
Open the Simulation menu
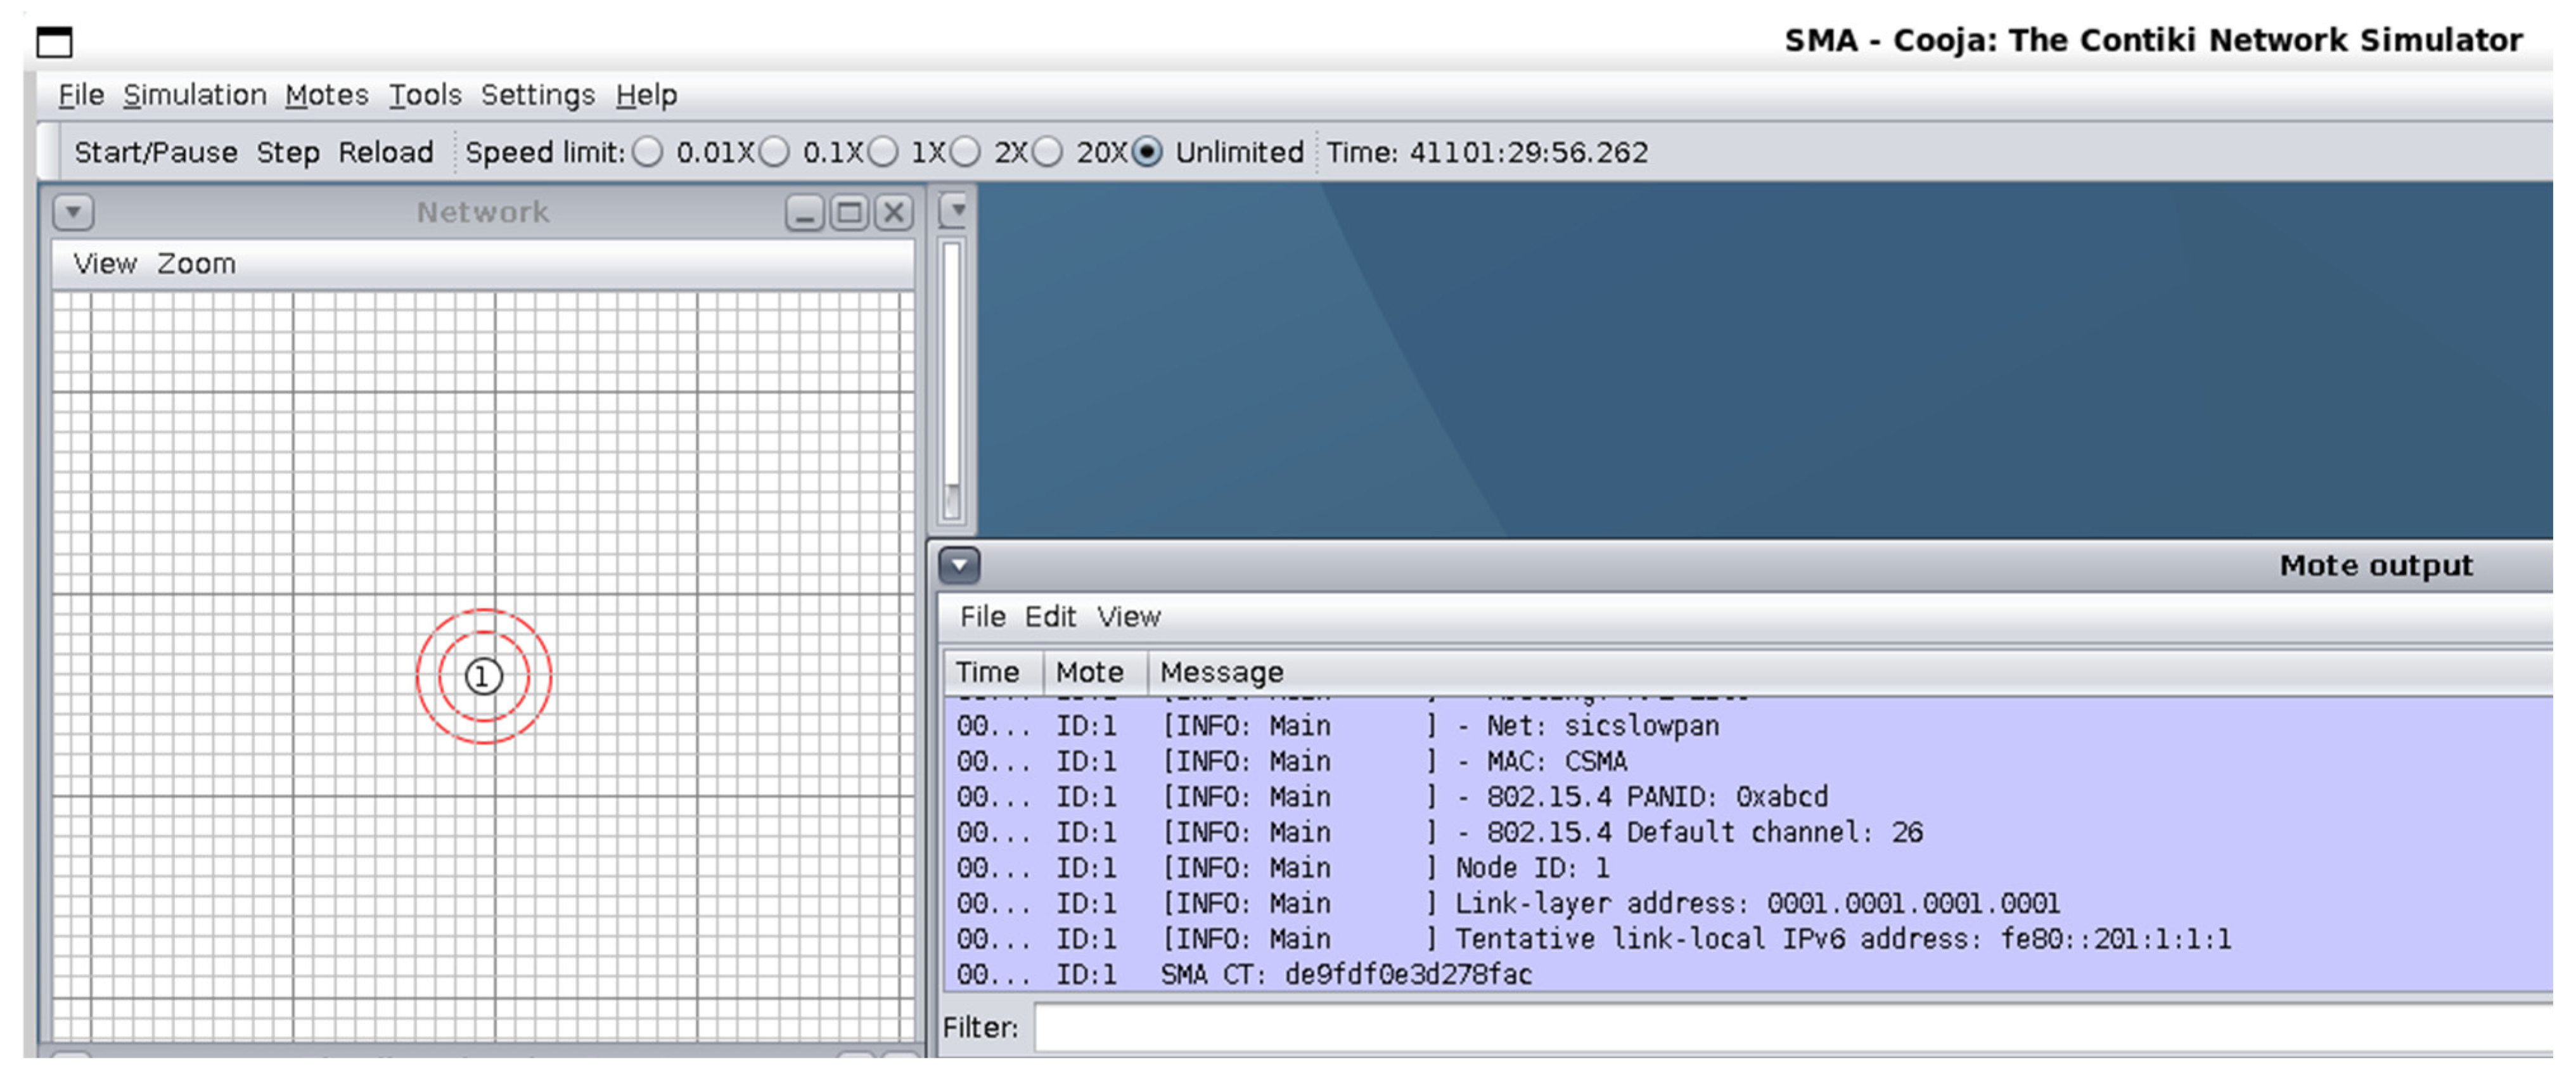point(194,95)
